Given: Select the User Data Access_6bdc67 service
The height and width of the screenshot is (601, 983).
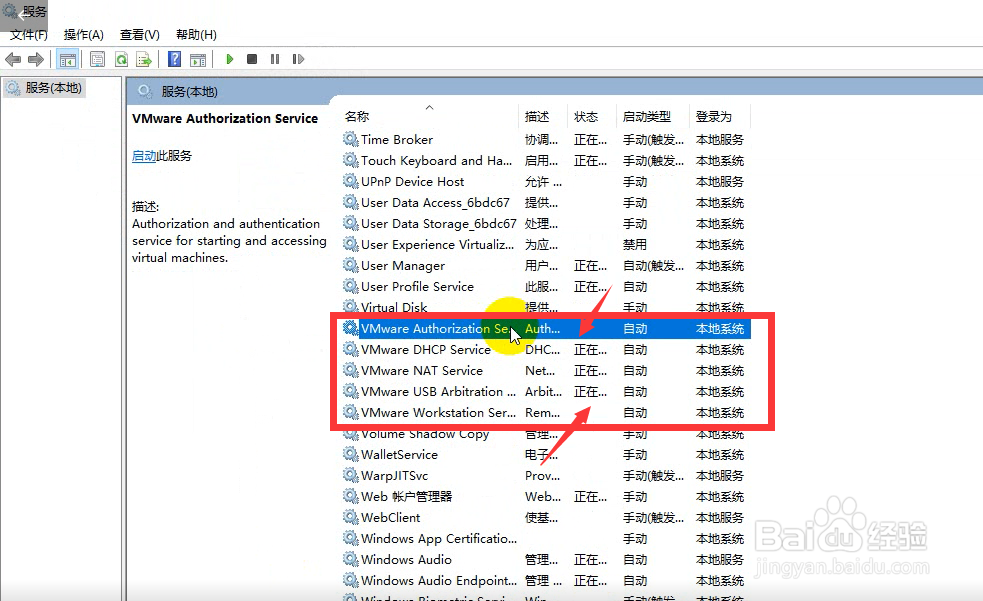Looking at the screenshot, I should (545, 202).
